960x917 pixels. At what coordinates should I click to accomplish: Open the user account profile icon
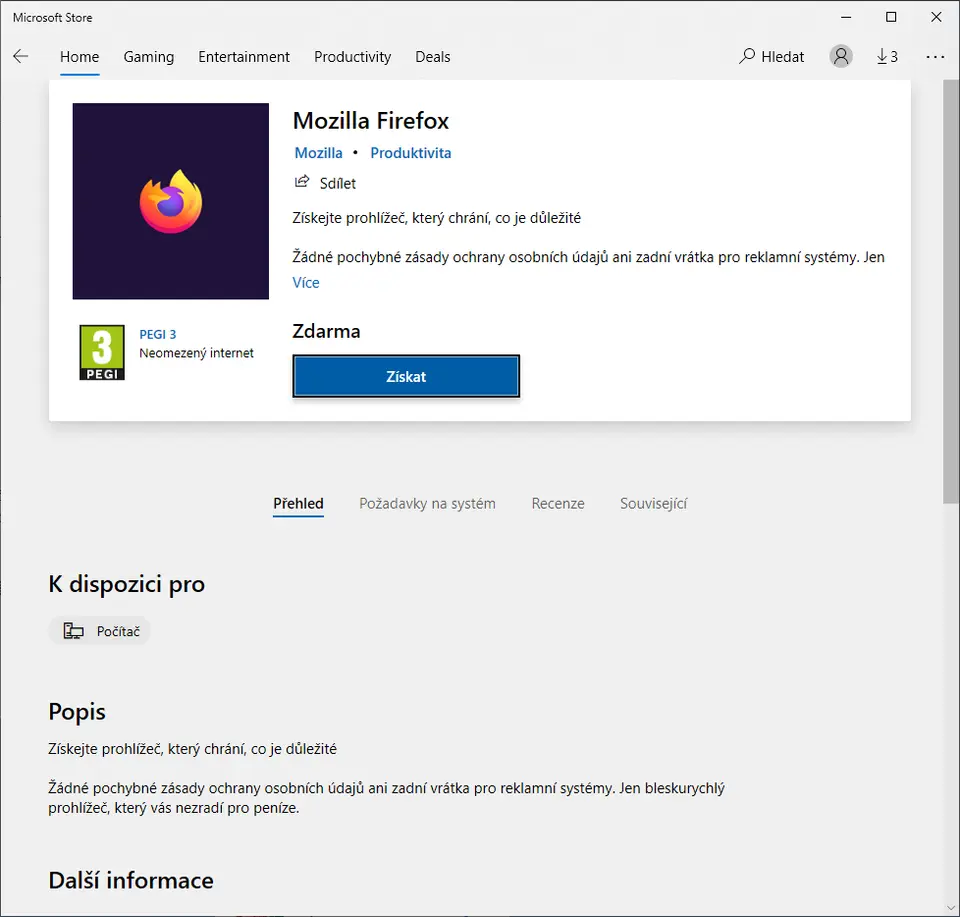click(x=841, y=57)
